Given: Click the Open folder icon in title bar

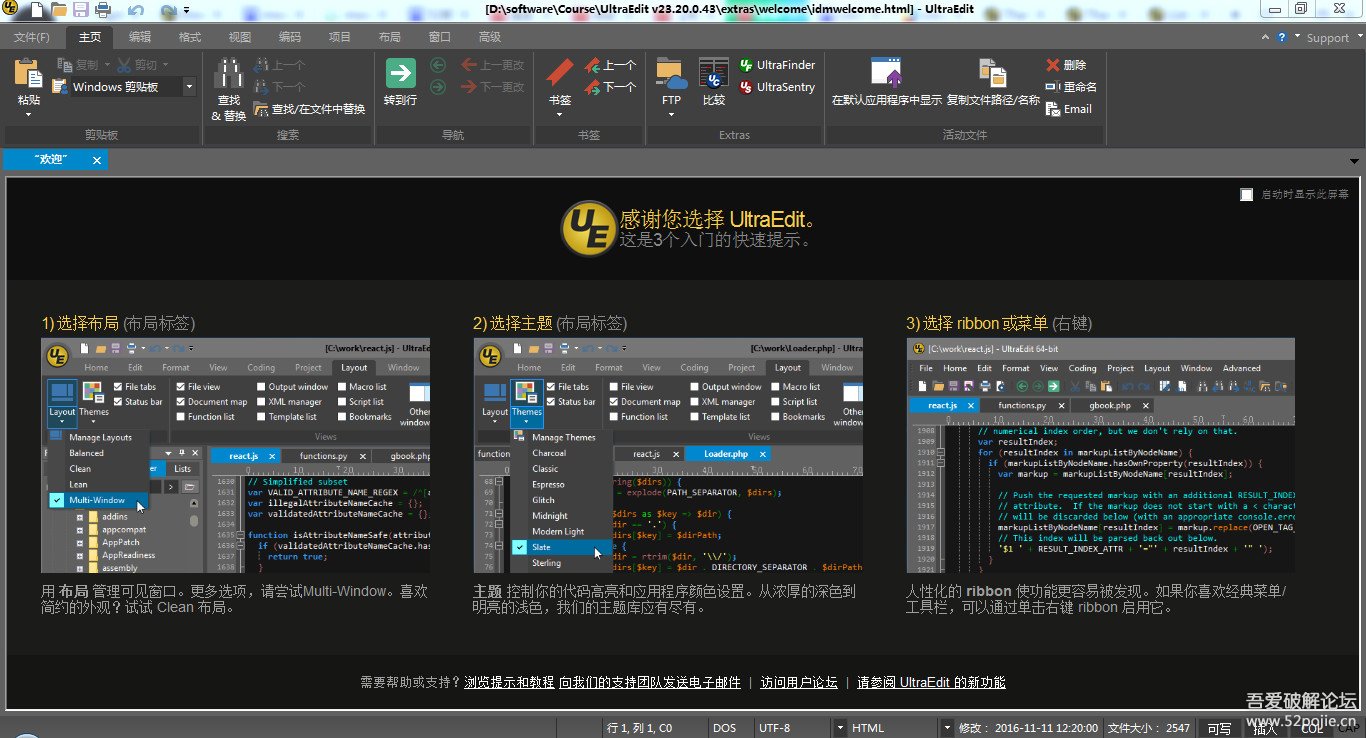Looking at the screenshot, I should point(59,10).
